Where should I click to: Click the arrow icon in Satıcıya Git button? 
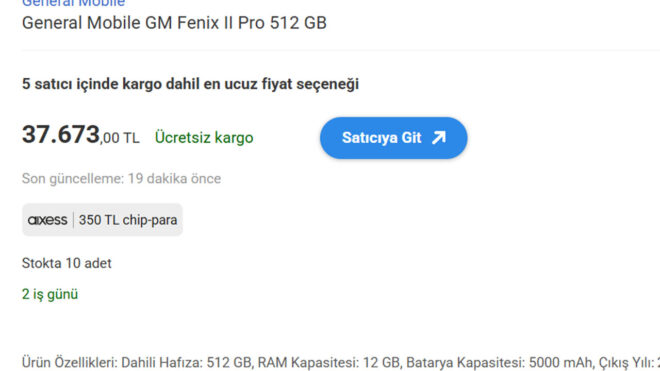pos(439,138)
